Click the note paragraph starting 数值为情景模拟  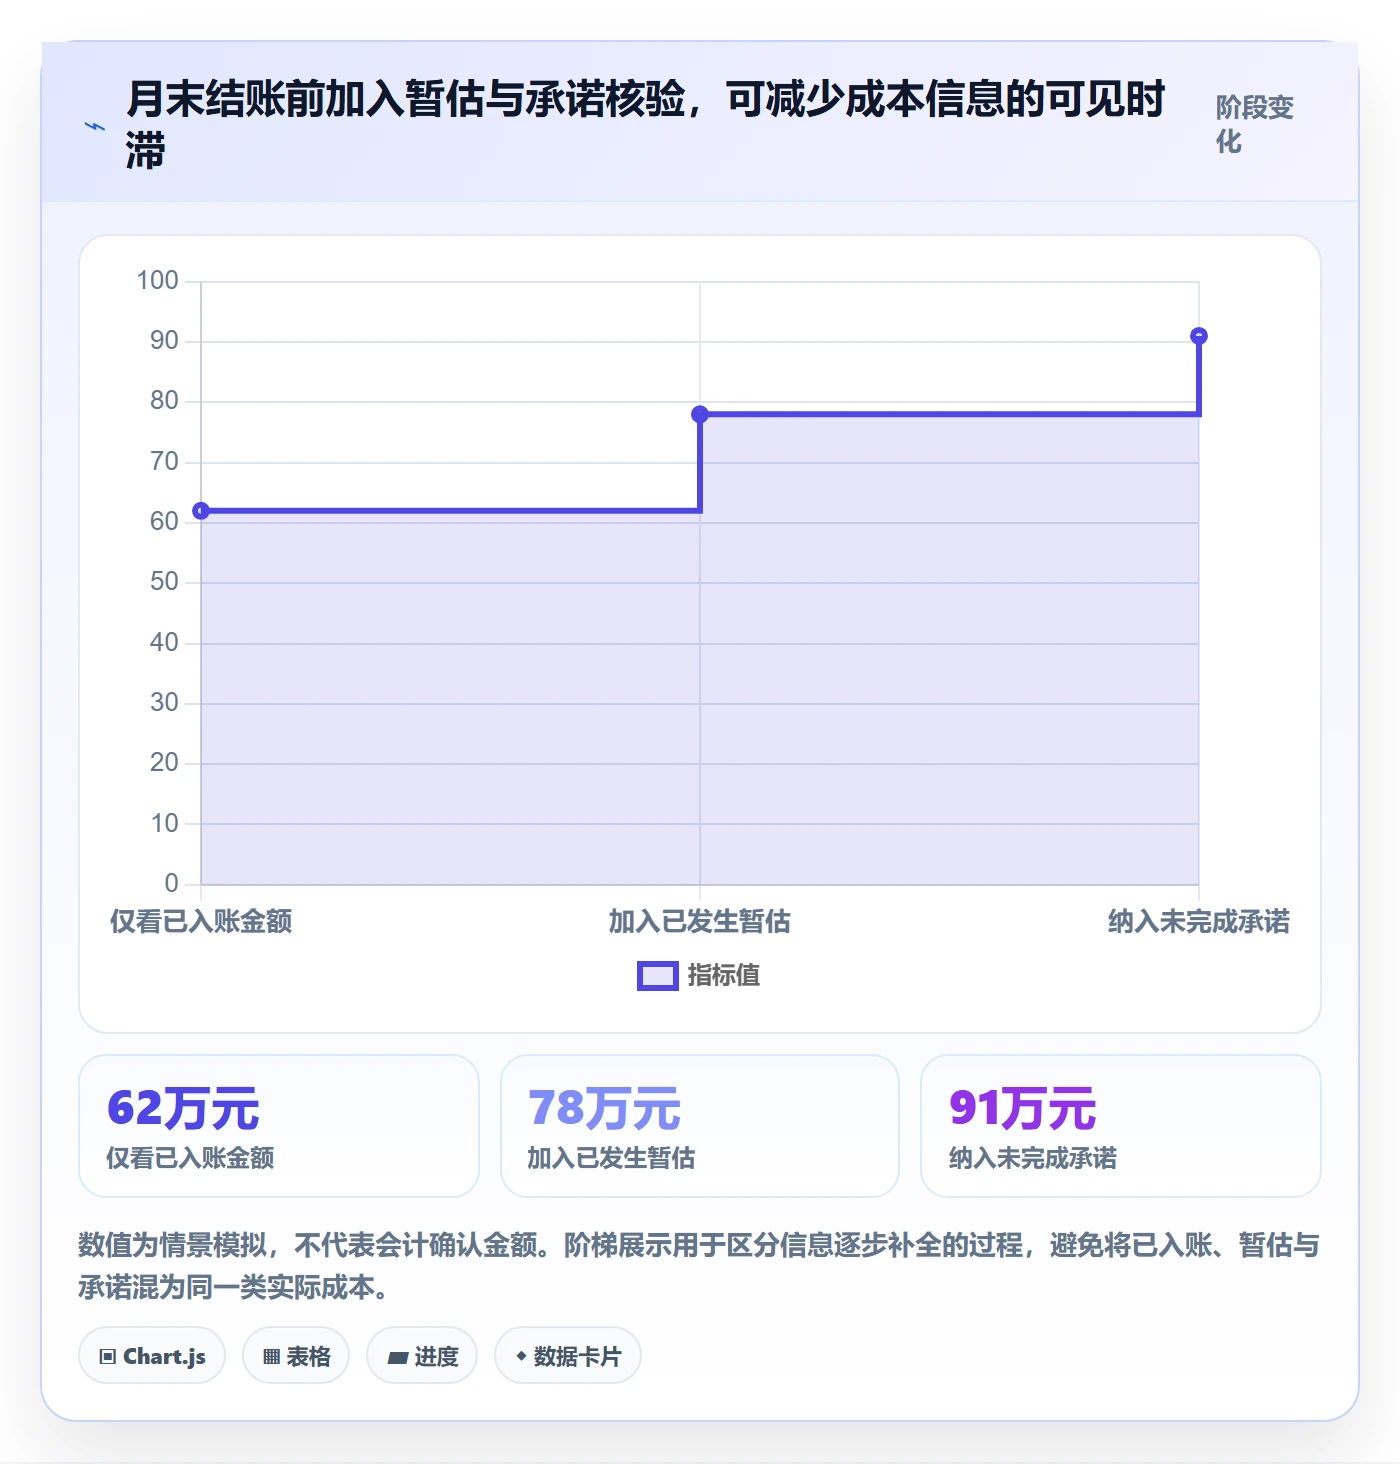tap(699, 1266)
